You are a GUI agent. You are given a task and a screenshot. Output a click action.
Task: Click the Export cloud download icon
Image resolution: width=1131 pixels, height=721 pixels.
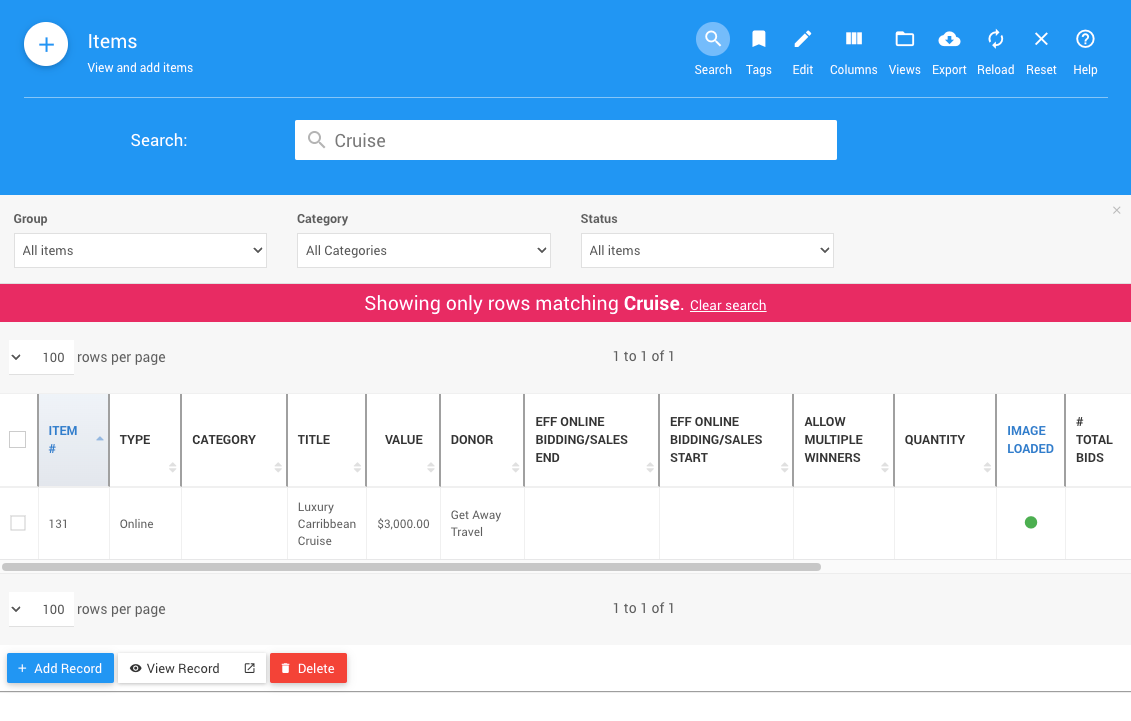coord(949,40)
